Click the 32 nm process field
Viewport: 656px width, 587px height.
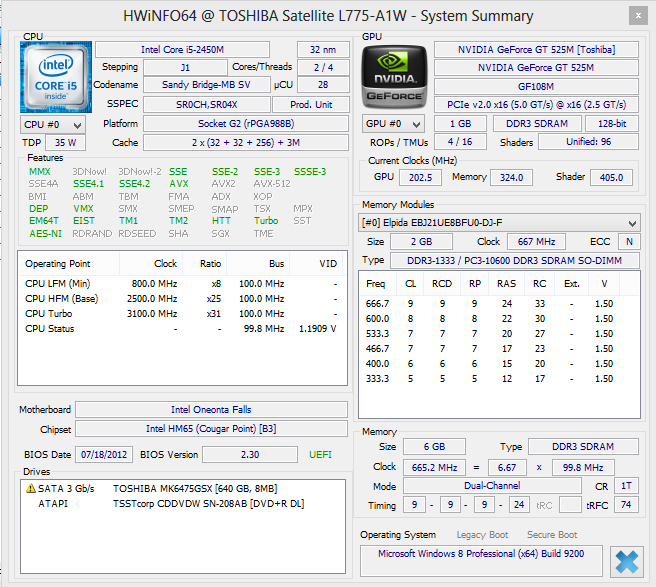[323, 49]
